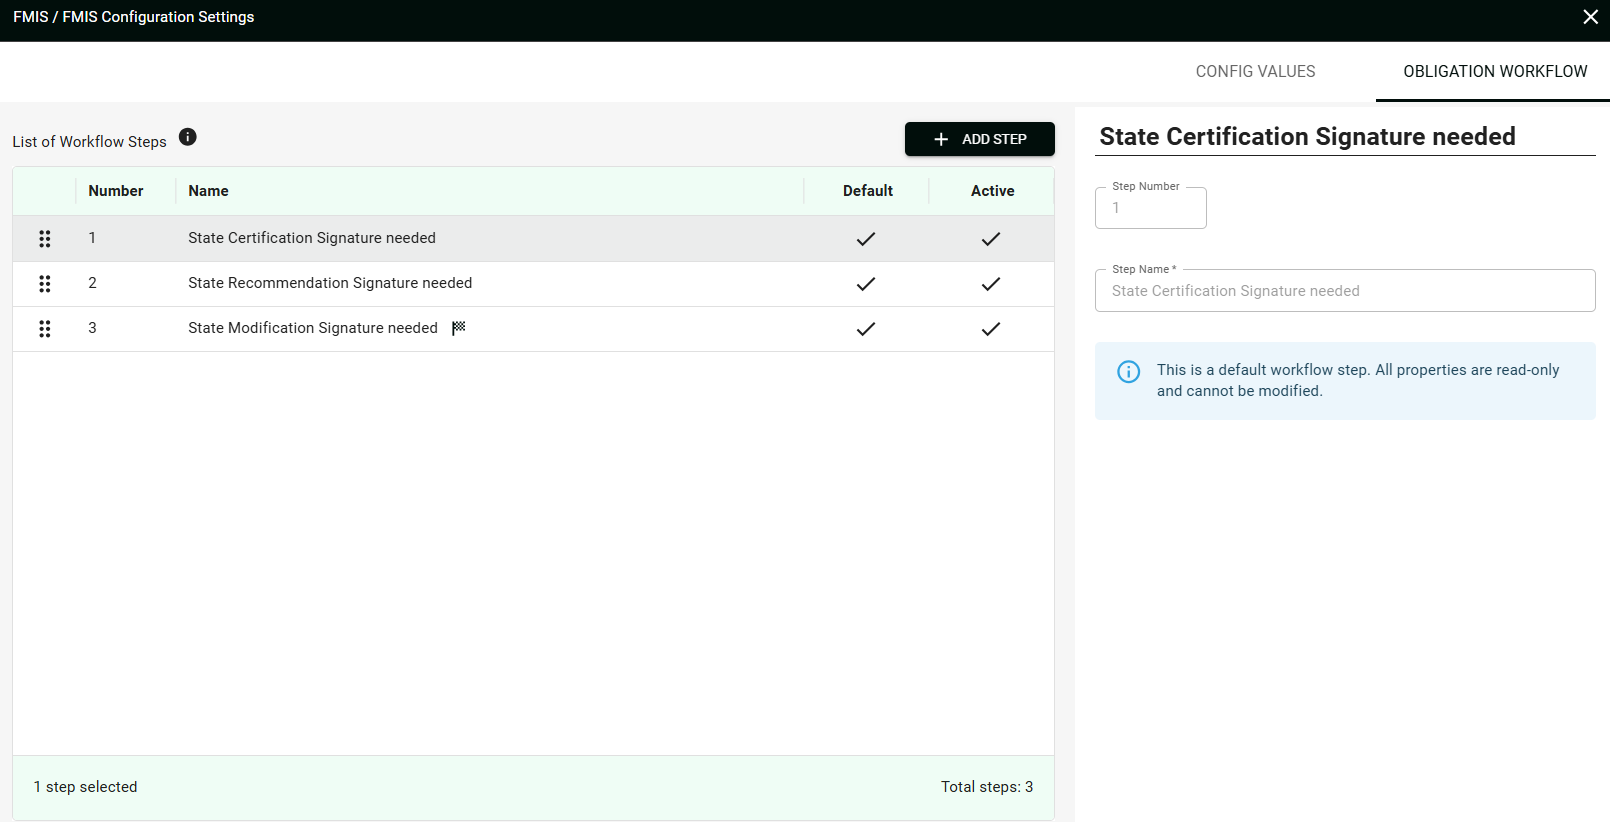Screen dimensions: 1610x822
Task: Switch to the Config Values tab
Action: pos(1255,72)
